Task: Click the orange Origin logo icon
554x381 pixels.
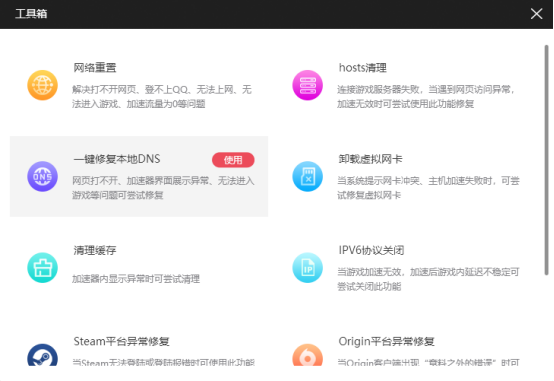Action: tap(307, 355)
